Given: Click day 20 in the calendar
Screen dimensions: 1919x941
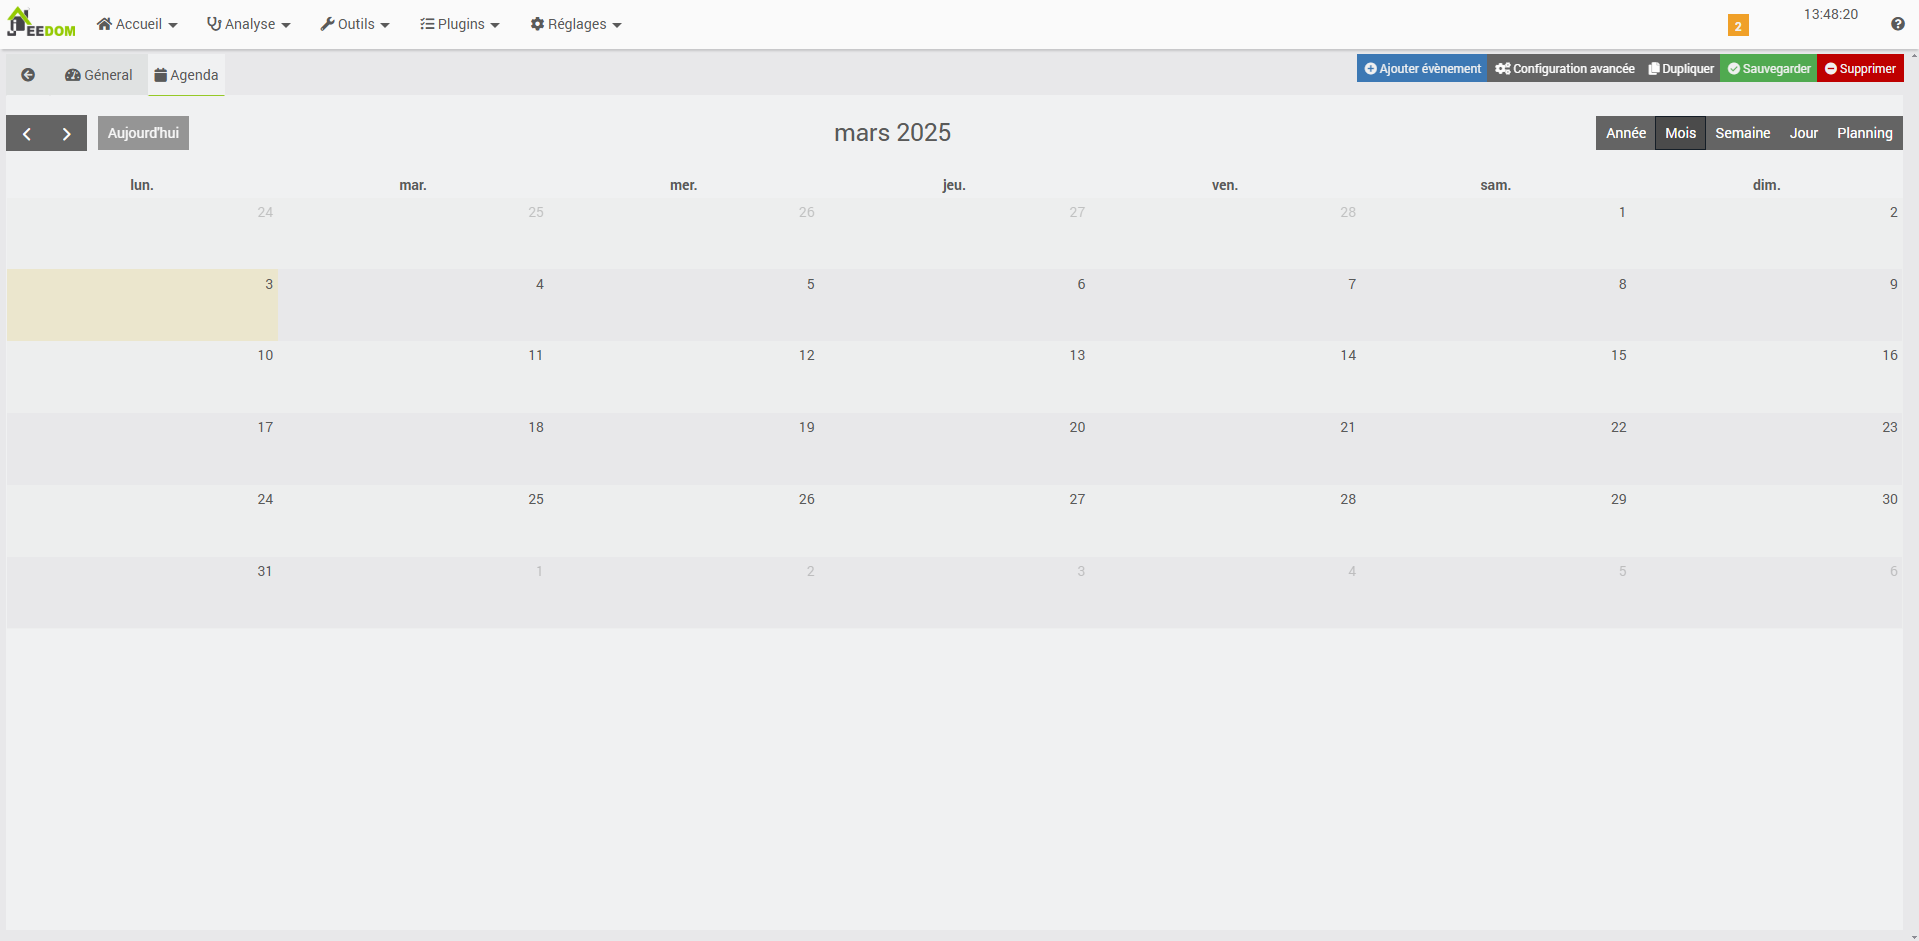Looking at the screenshot, I should tap(954, 449).
